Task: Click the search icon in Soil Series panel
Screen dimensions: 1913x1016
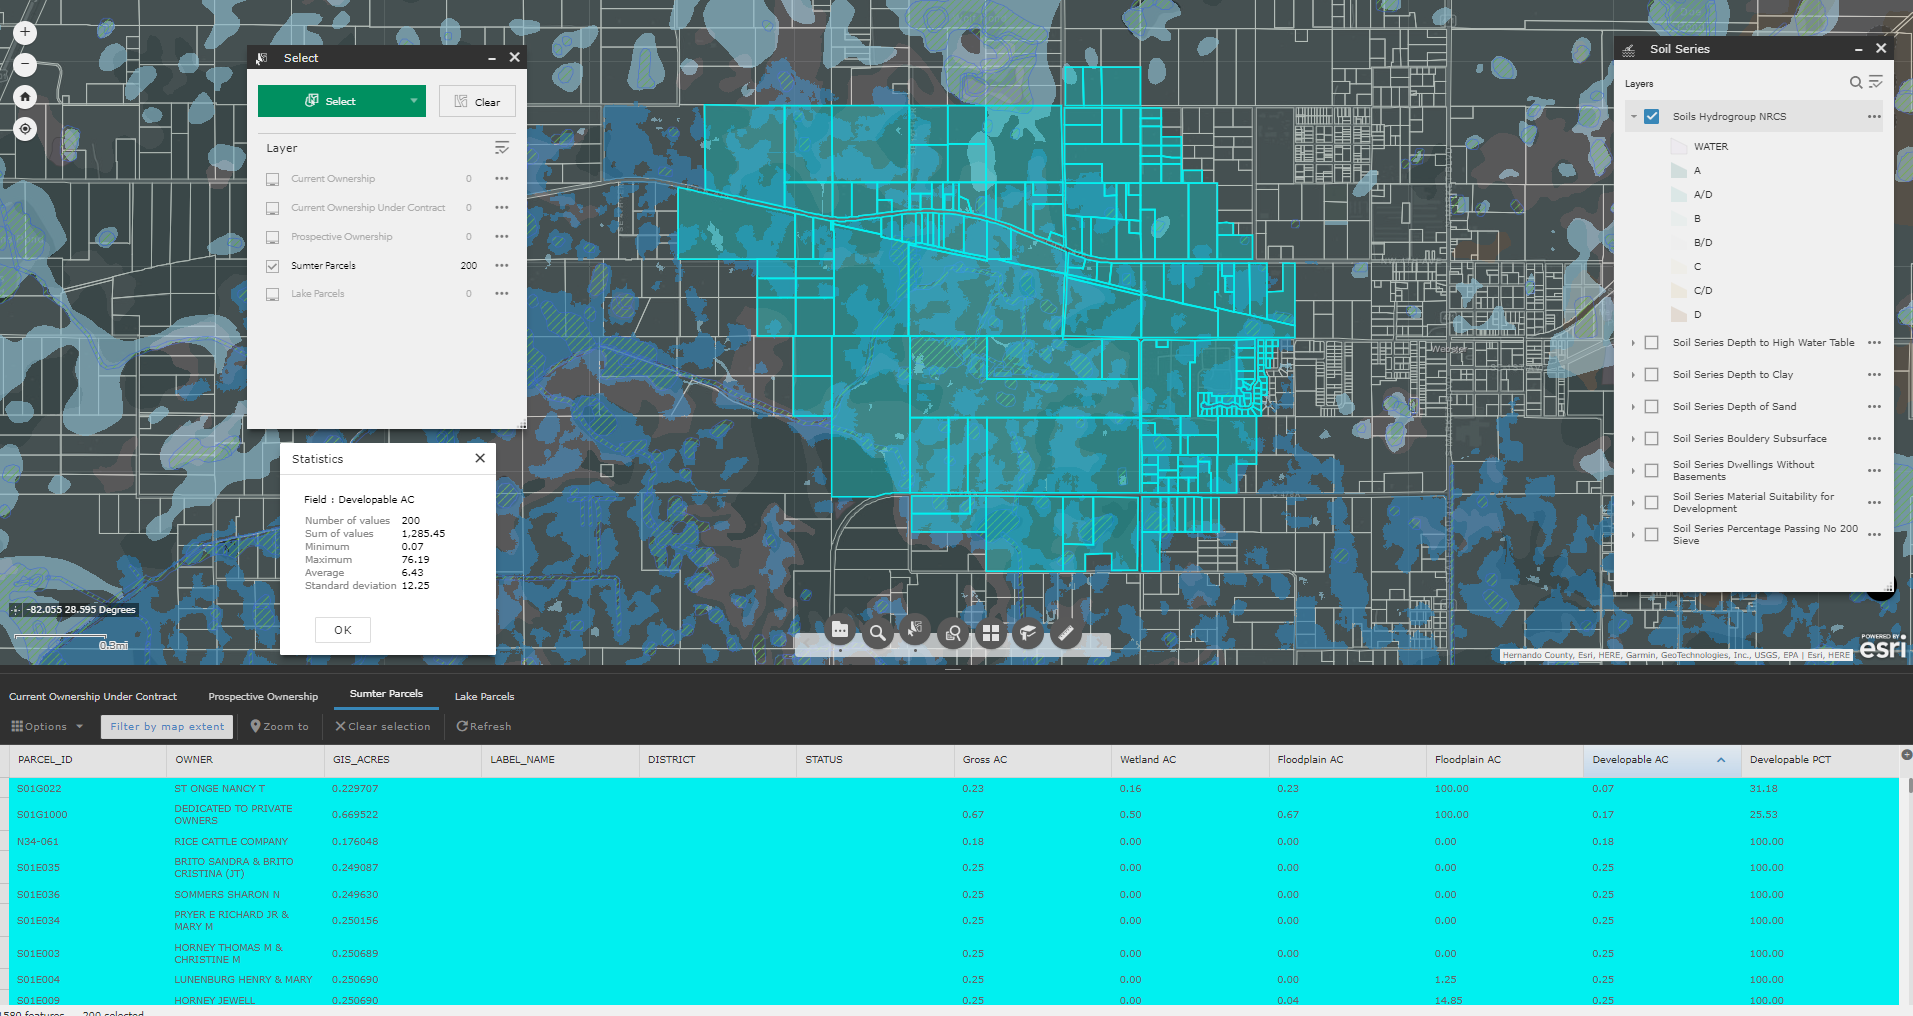Action: pyautogui.click(x=1855, y=83)
